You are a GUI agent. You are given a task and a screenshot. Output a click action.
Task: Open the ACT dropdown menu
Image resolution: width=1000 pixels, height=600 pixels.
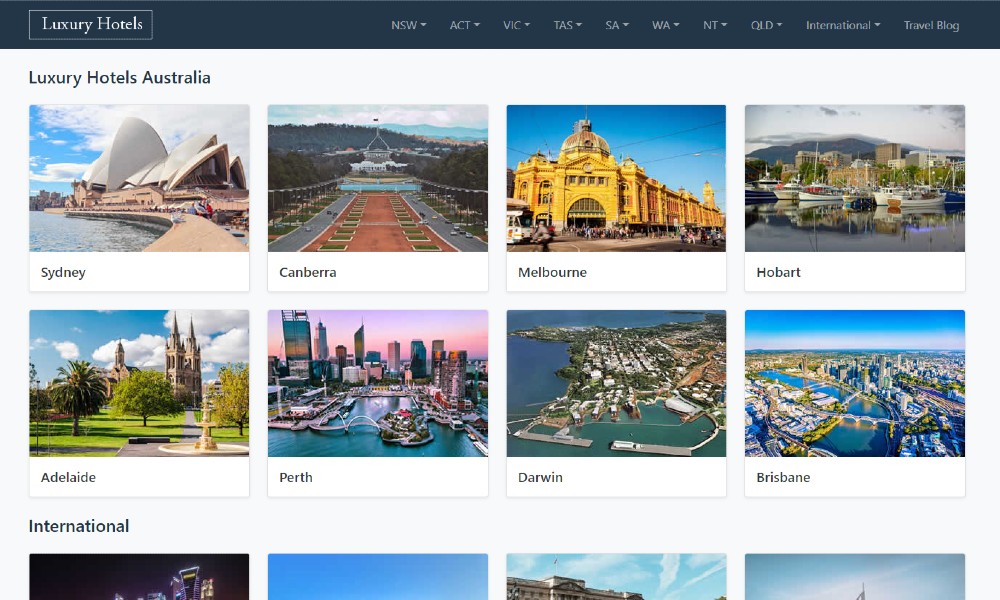pyautogui.click(x=464, y=26)
